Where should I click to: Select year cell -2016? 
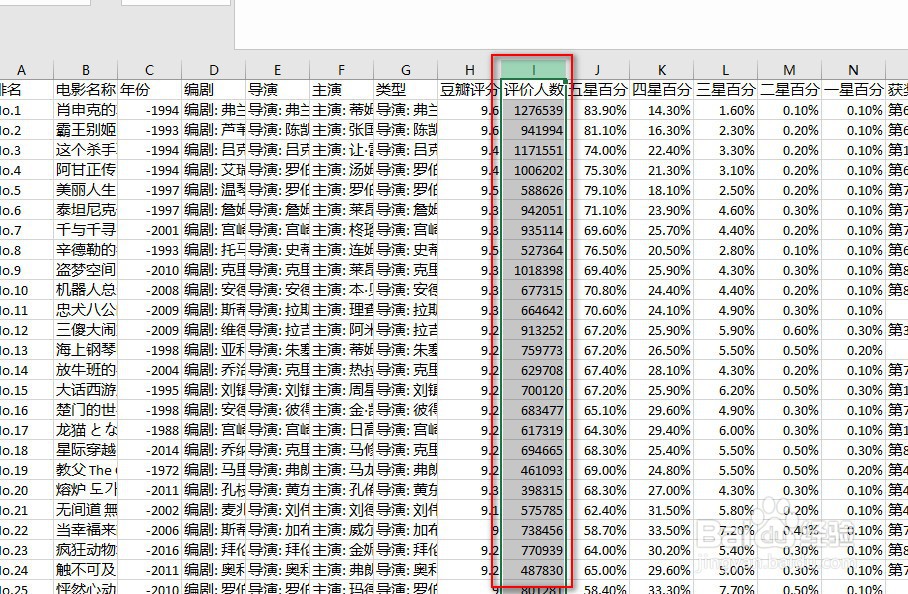click(149, 550)
